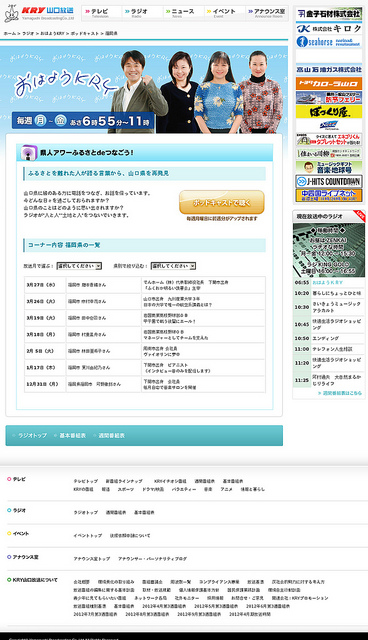Click アナウンス室トップ footer link
Screen dimensions: 368x640
click(x=92, y=558)
